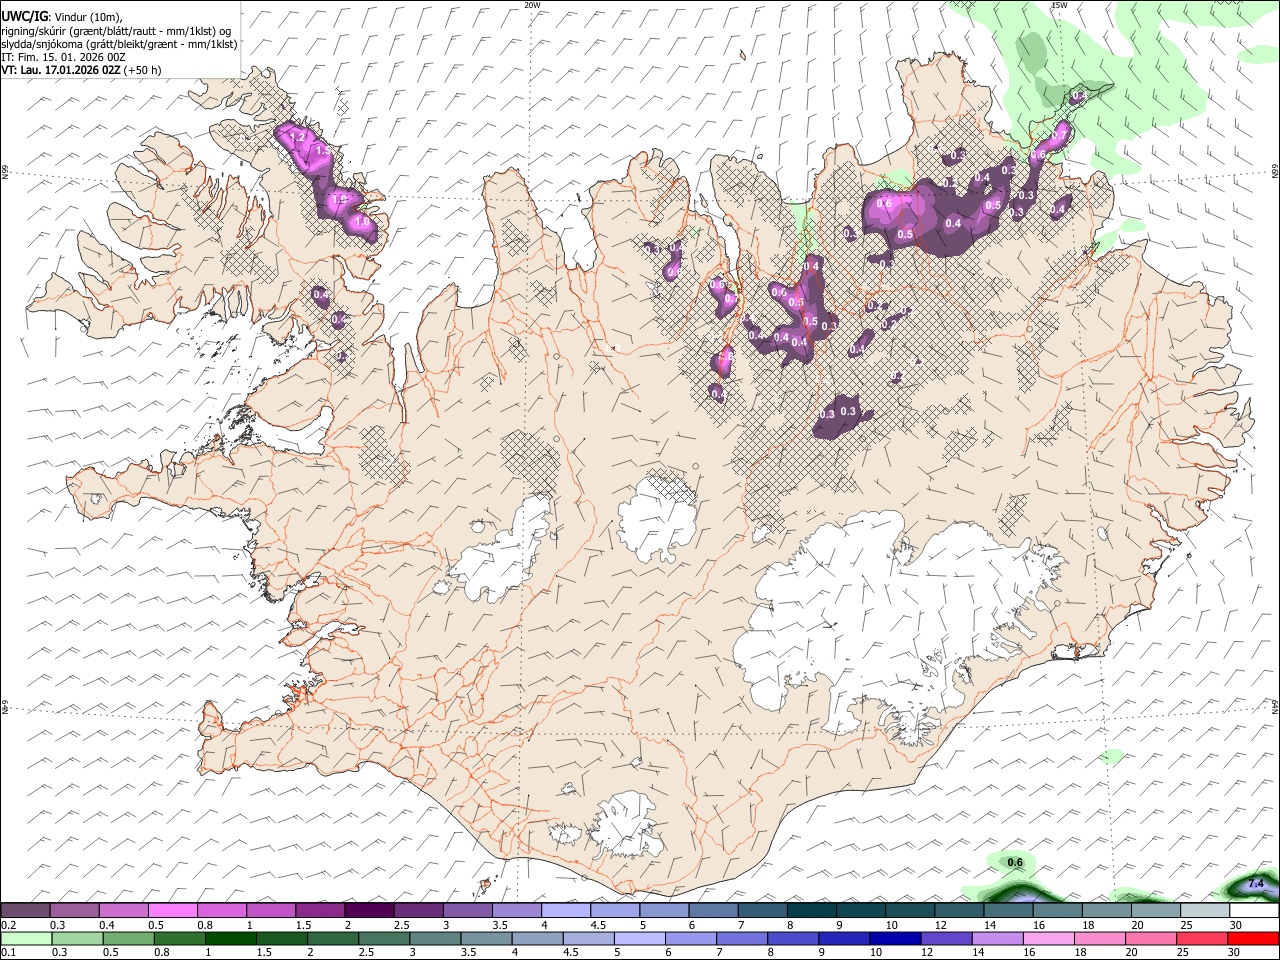Click the 'IT: Fim. 15. 01. 2026 00Z' text
The width and height of the screenshot is (1280, 960).
[x=63, y=57]
